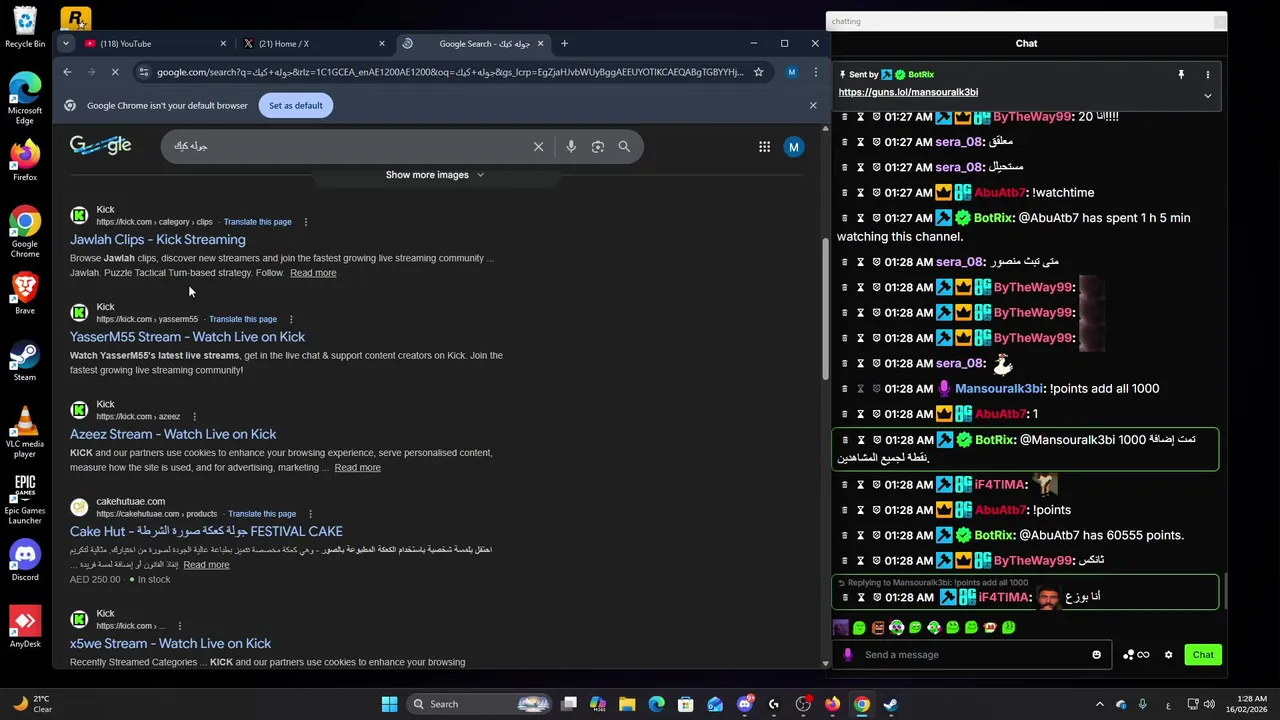1280x720 pixels.
Task: Close the YouTube tab
Action: [x=223, y=44]
